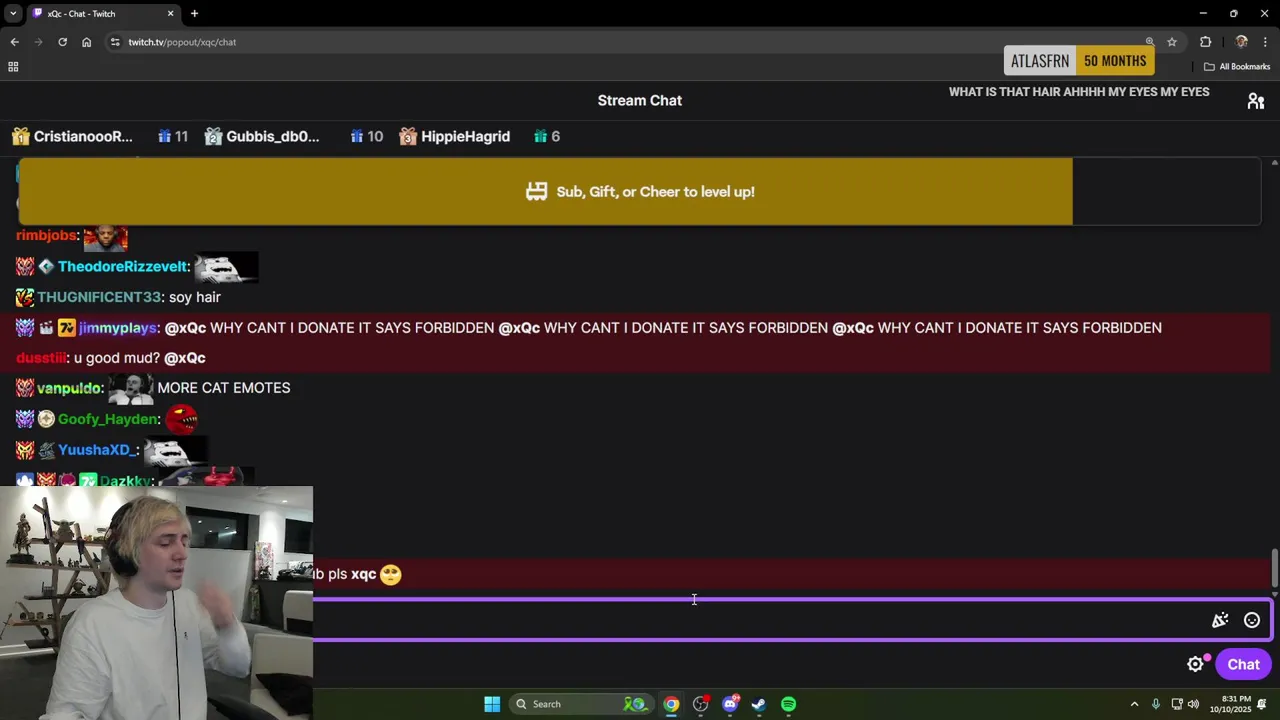Go back in browser history
1280x720 pixels.
pyautogui.click(x=14, y=42)
